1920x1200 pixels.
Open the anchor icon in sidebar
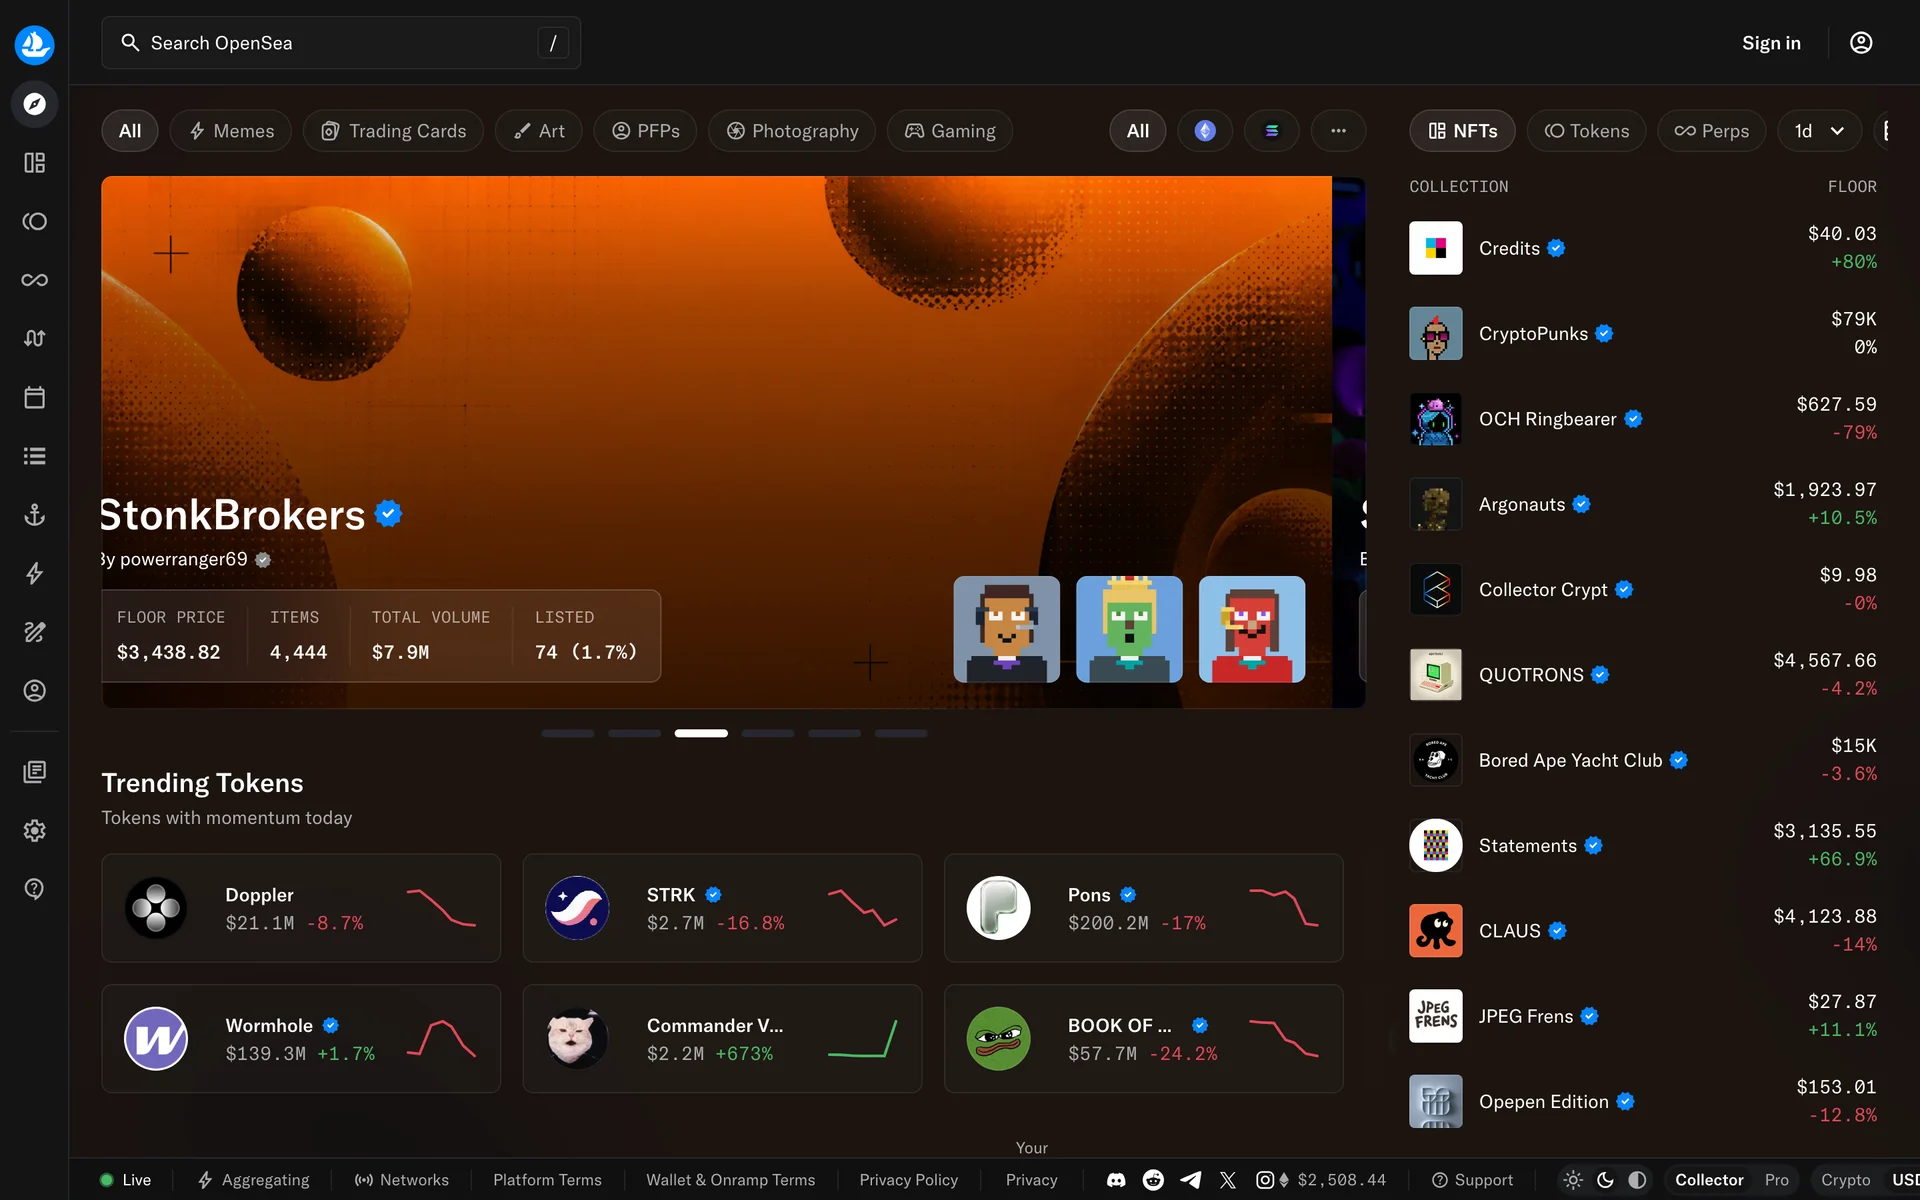pyautogui.click(x=34, y=515)
